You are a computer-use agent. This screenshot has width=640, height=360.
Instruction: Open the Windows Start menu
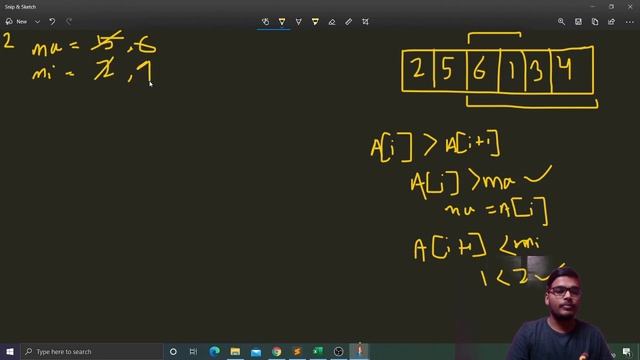(10, 351)
